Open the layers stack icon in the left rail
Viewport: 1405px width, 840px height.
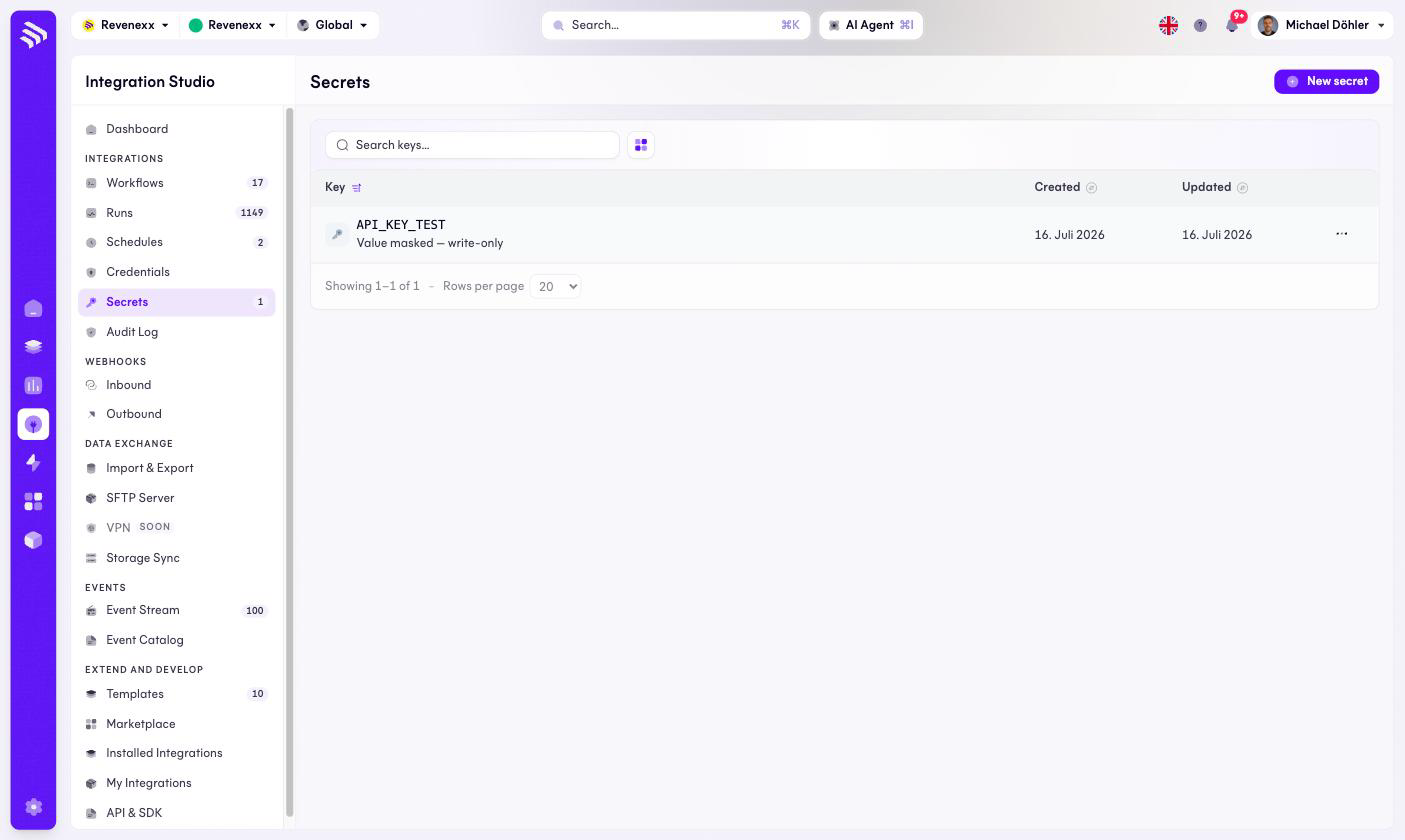[33, 346]
